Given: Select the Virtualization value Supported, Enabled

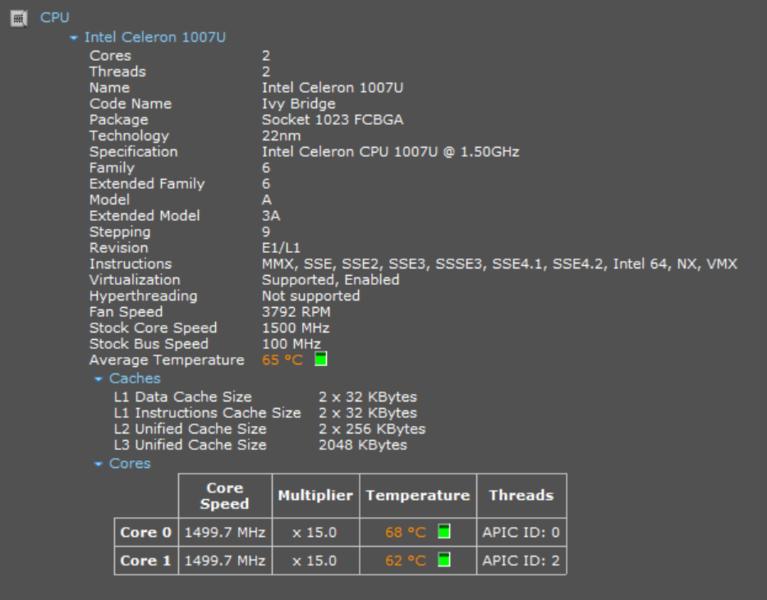Looking at the screenshot, I should (331, 280).
